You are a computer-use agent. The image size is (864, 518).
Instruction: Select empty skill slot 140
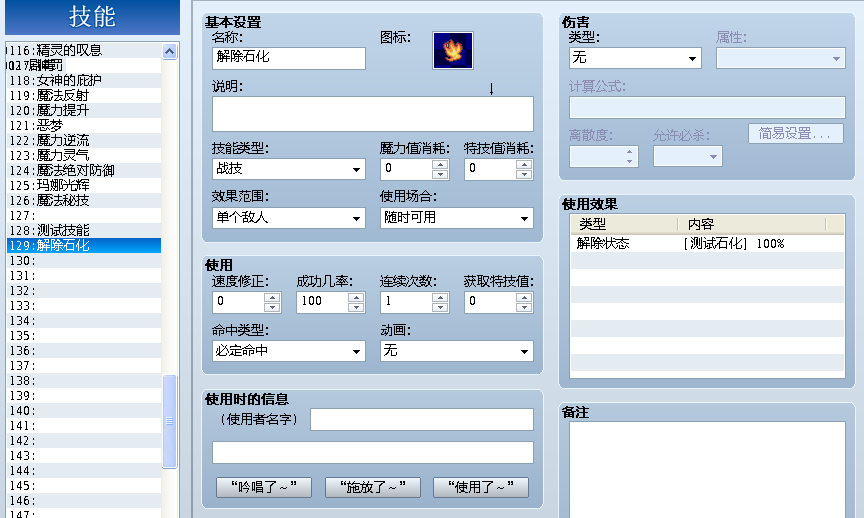point(84,411)
